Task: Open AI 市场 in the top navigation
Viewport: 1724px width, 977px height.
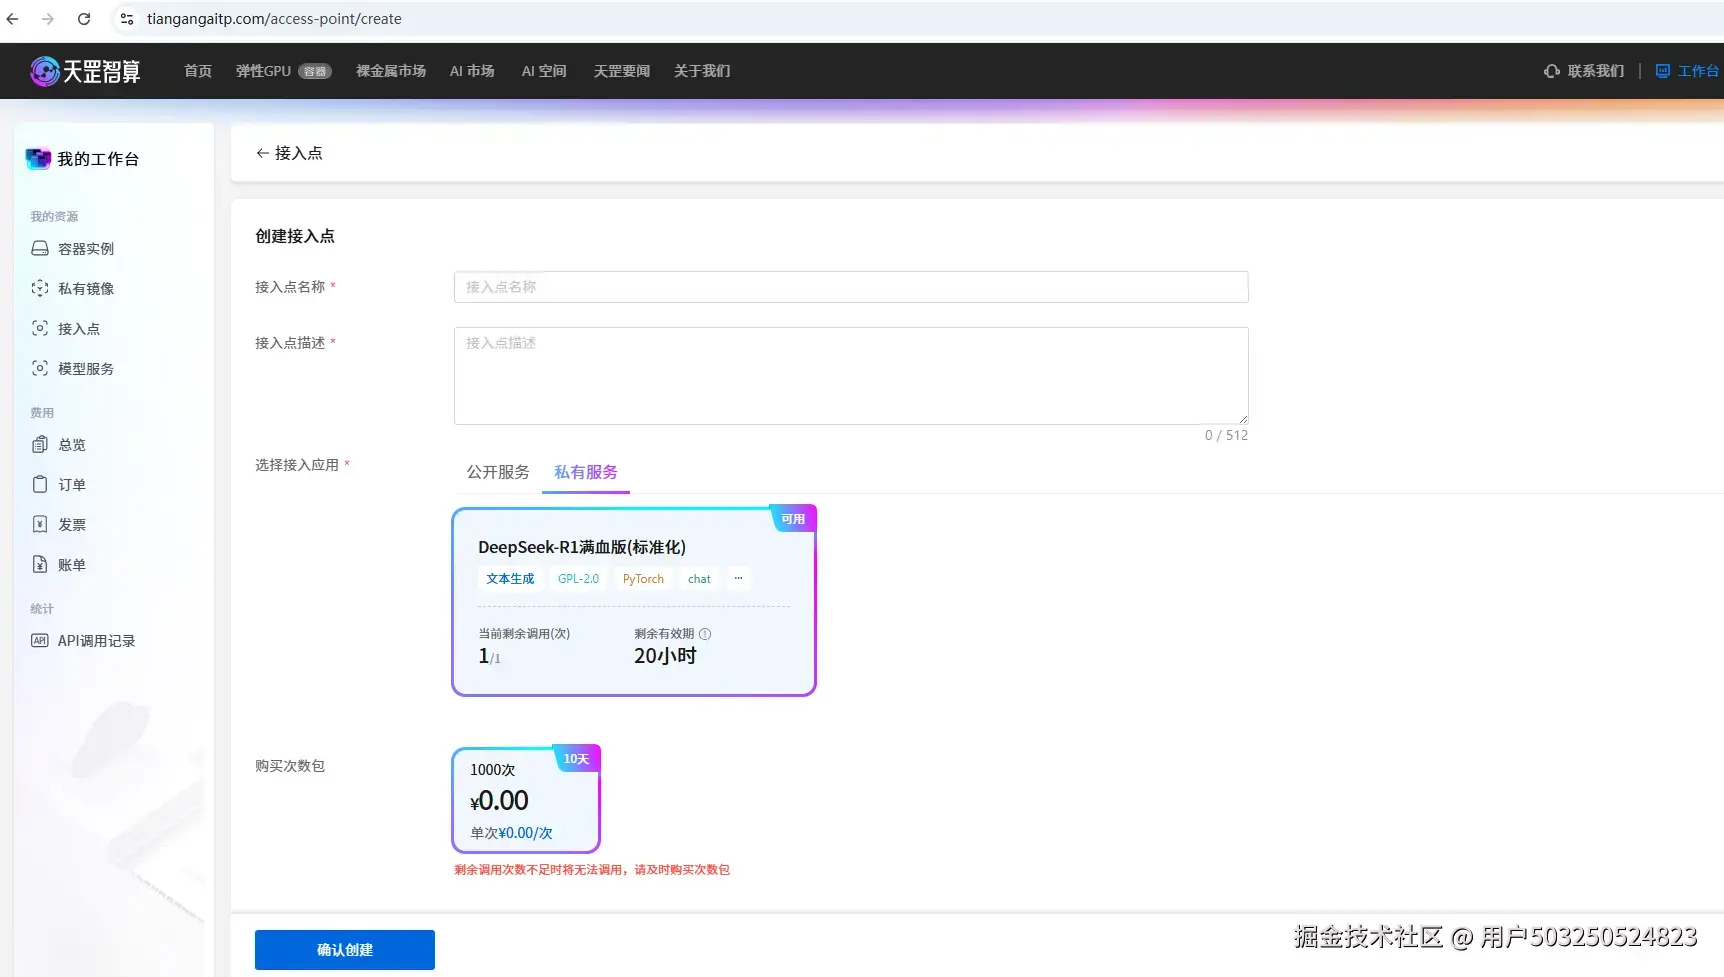Action: click(x=472, y=71)
